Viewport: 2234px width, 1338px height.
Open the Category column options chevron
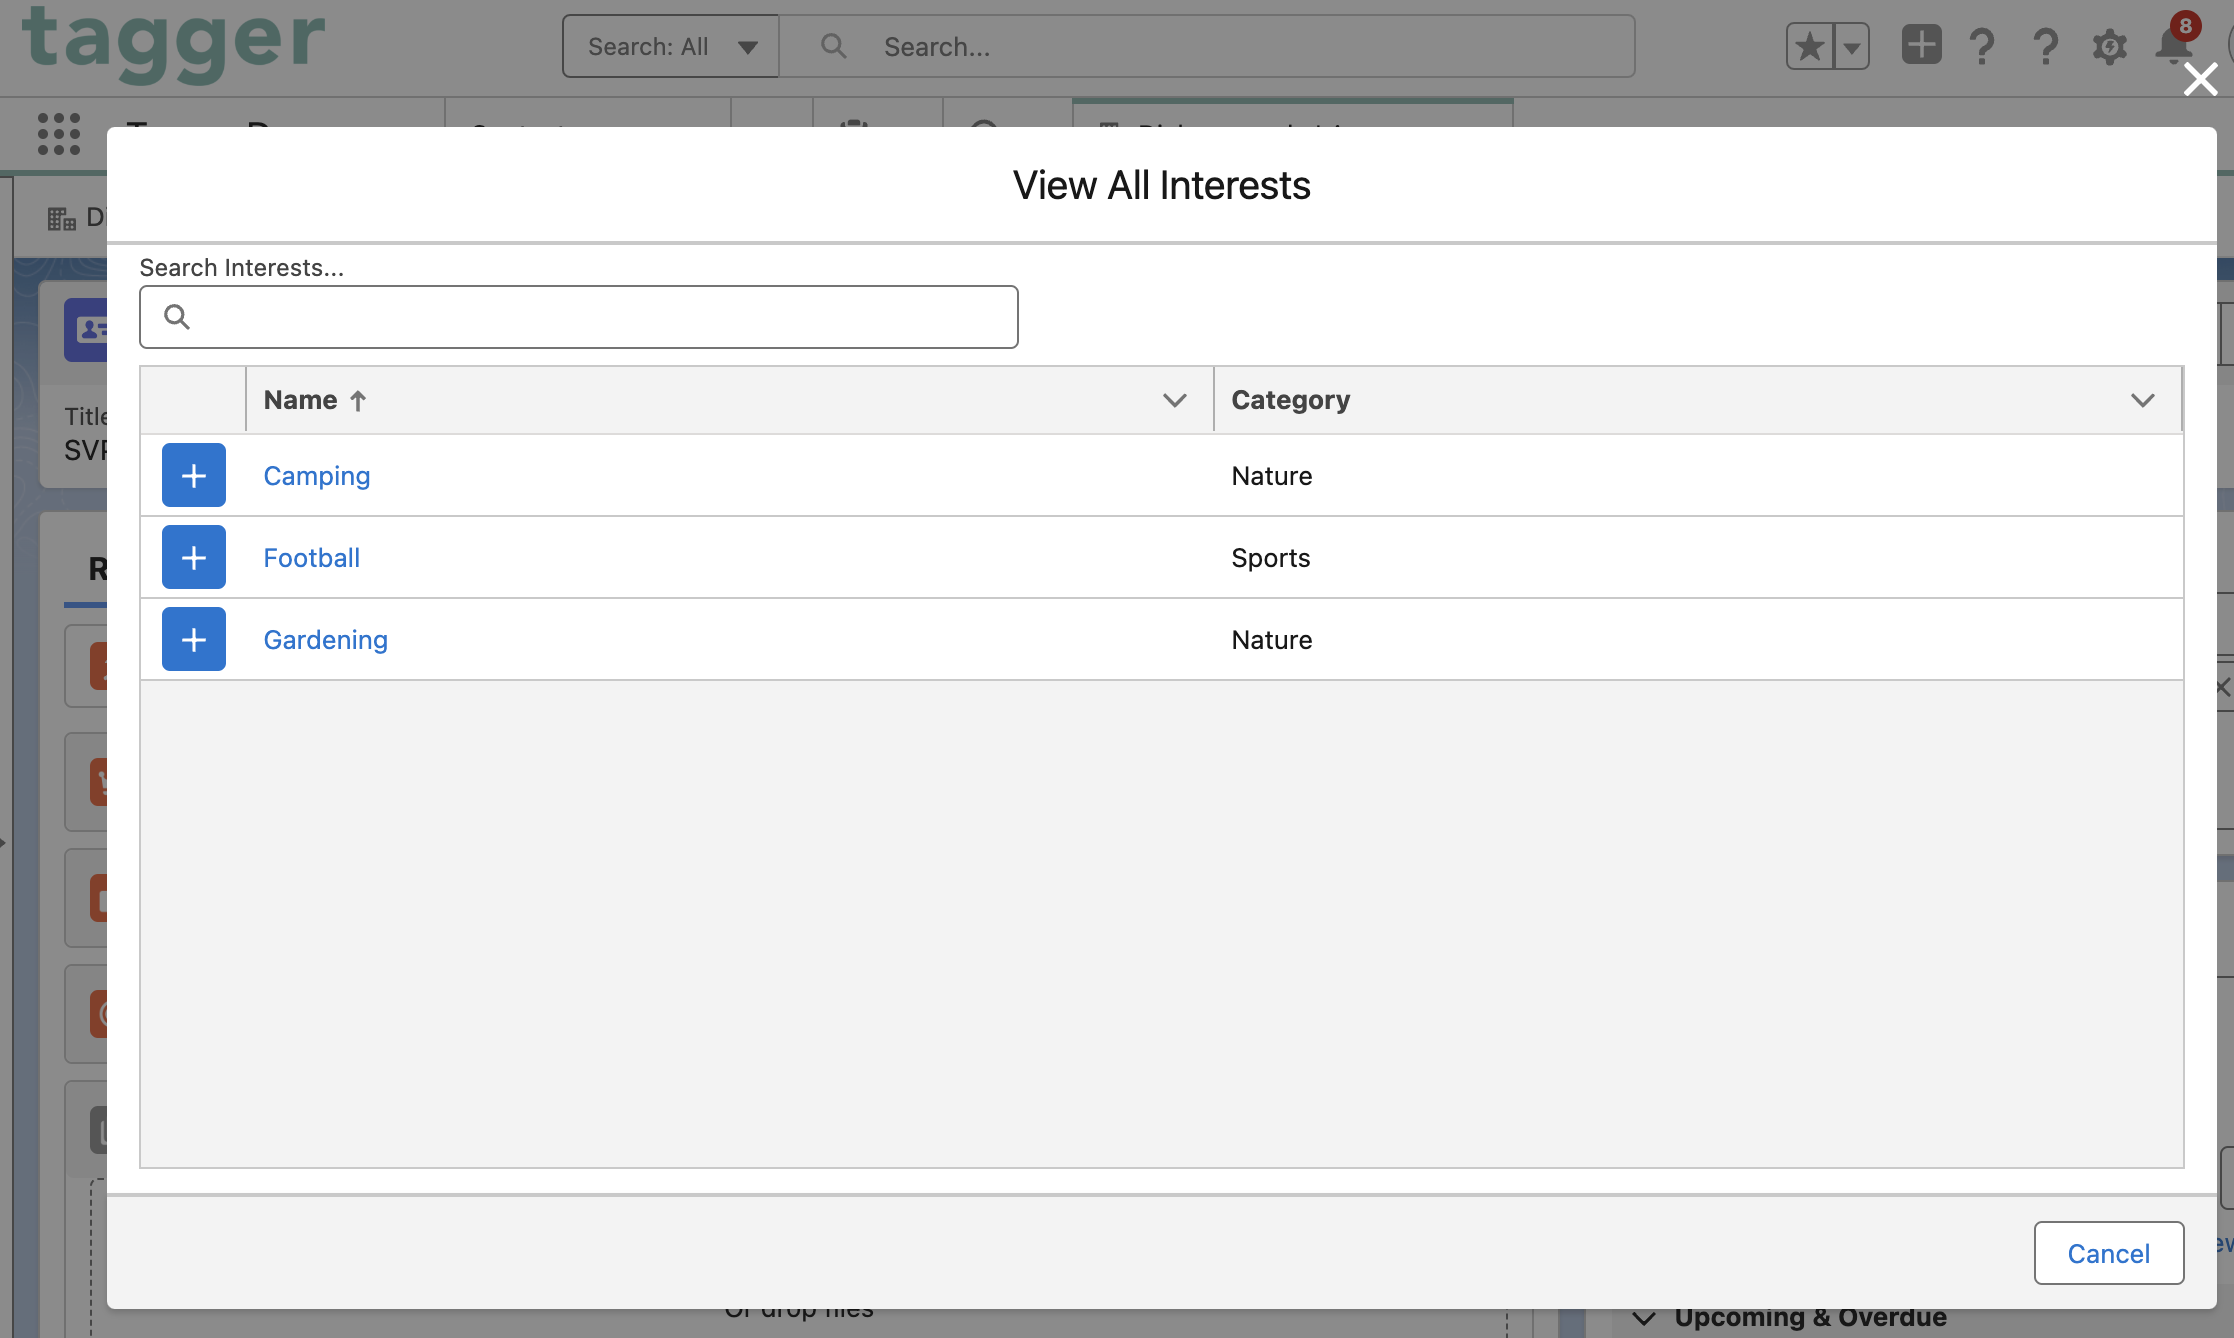coord(2142,400)
